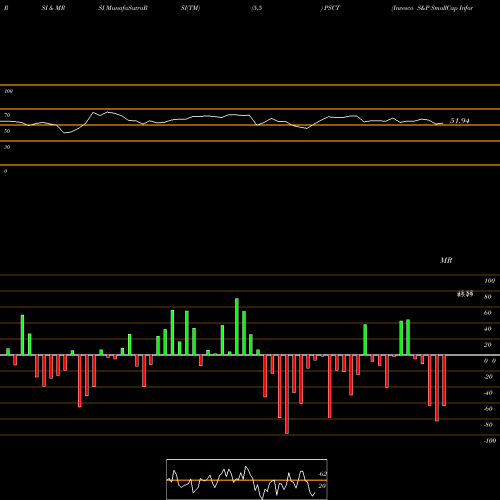
Task: Click the Invesco S&P SmallCap header text
Action: coord(432,8)
